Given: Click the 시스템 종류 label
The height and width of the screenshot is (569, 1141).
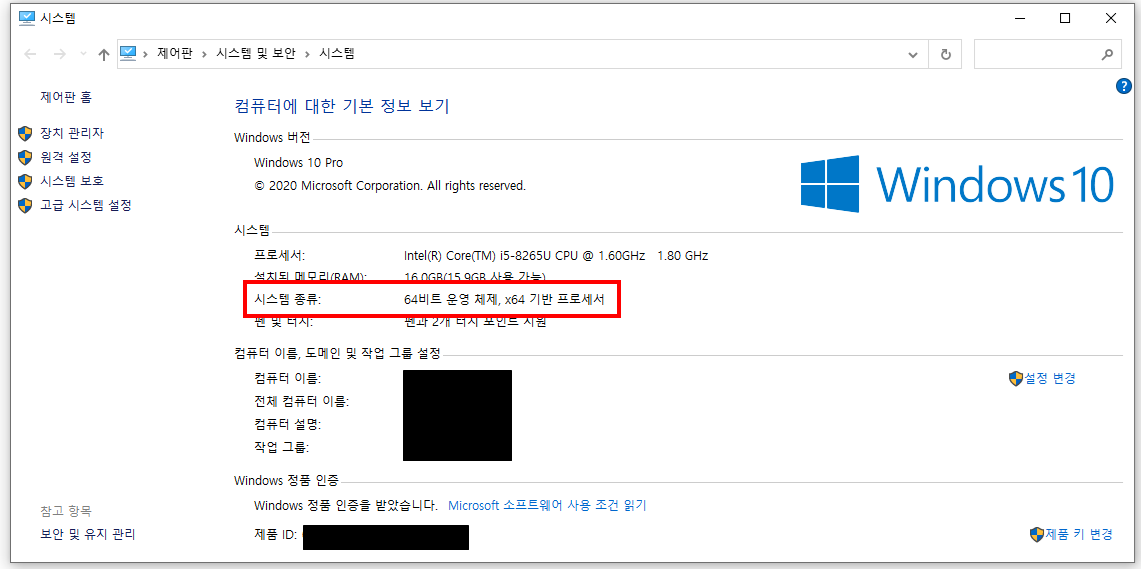Looking at the screenshot, I should coord(287,299).
